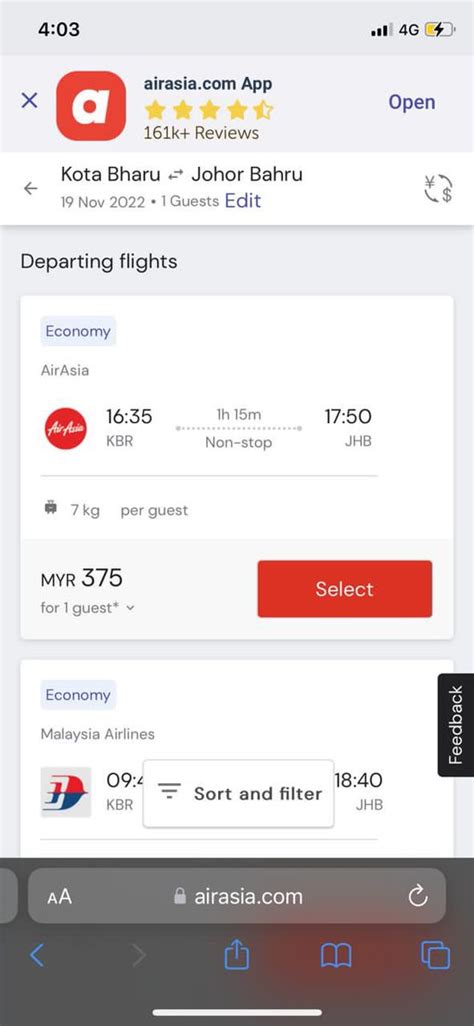Screen dimensions: 474x1026
Task: Open Safari bookmarks
Action: [x=336, y=956]
